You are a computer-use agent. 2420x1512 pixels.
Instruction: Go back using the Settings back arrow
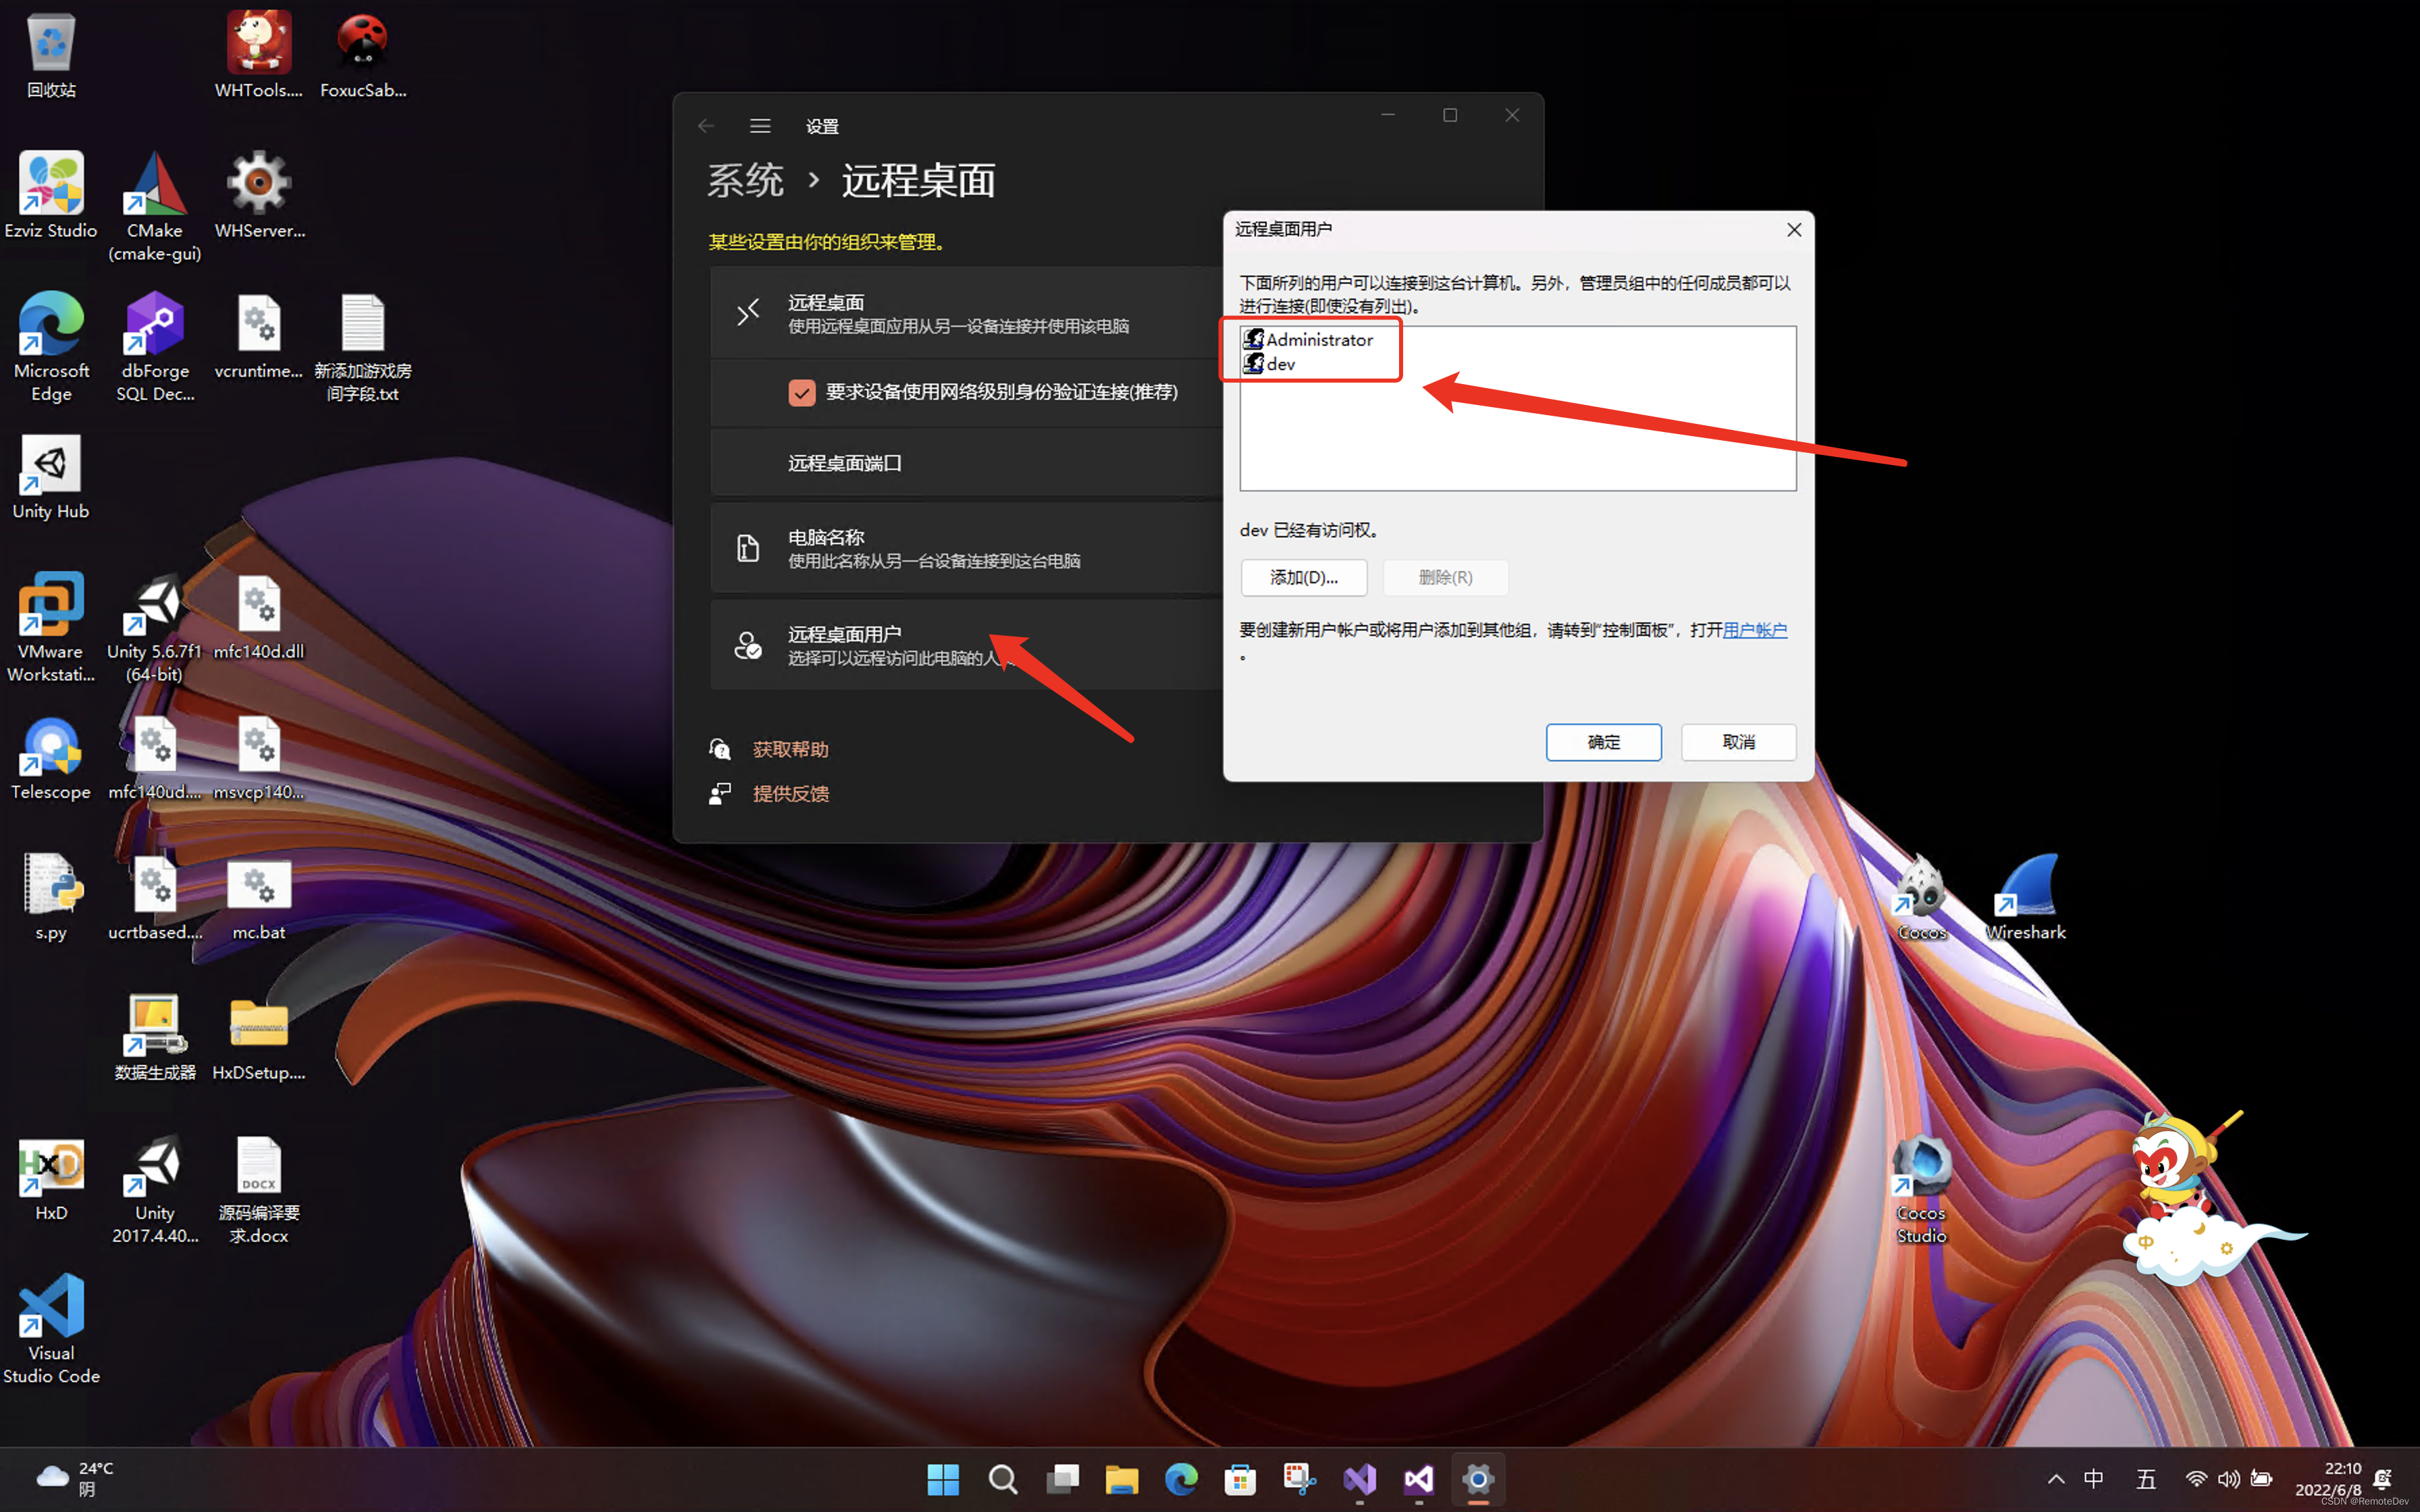(x=706, y=126)
